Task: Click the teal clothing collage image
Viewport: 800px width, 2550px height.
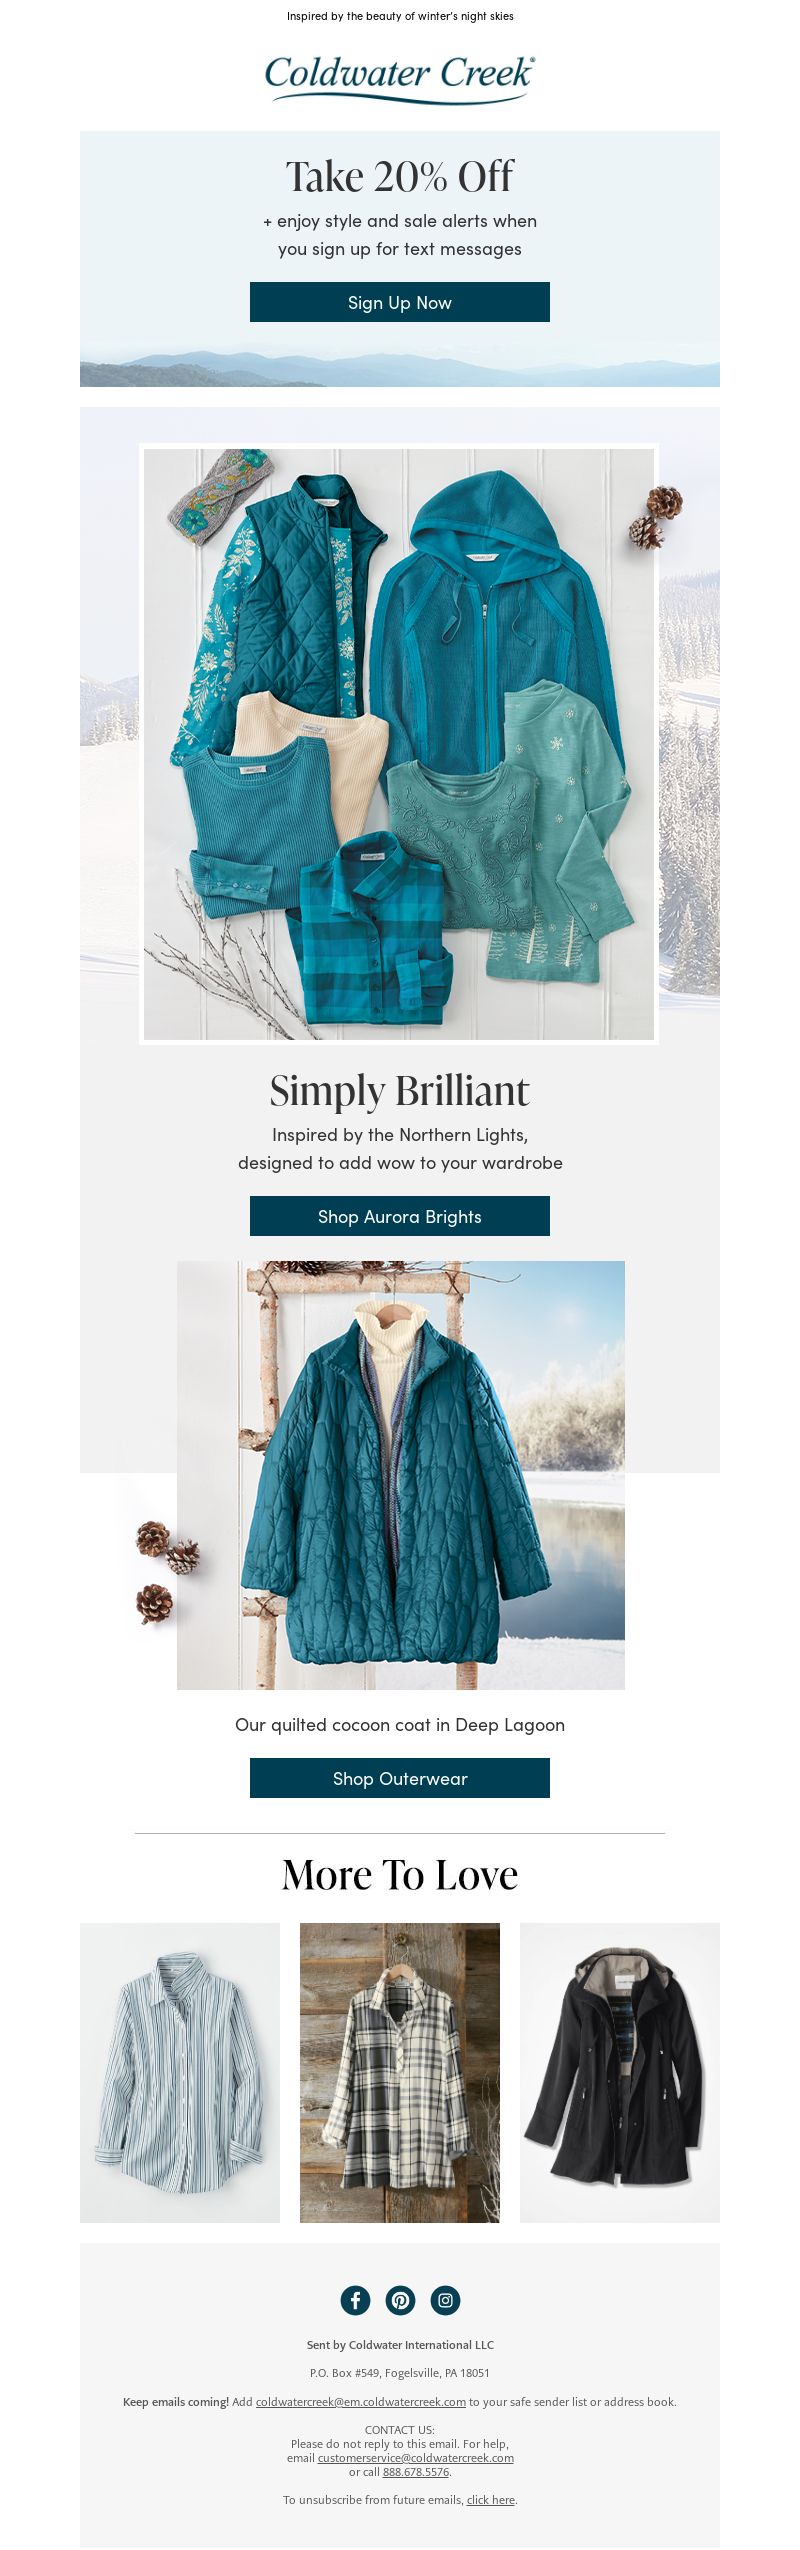Action: [399, 744]
